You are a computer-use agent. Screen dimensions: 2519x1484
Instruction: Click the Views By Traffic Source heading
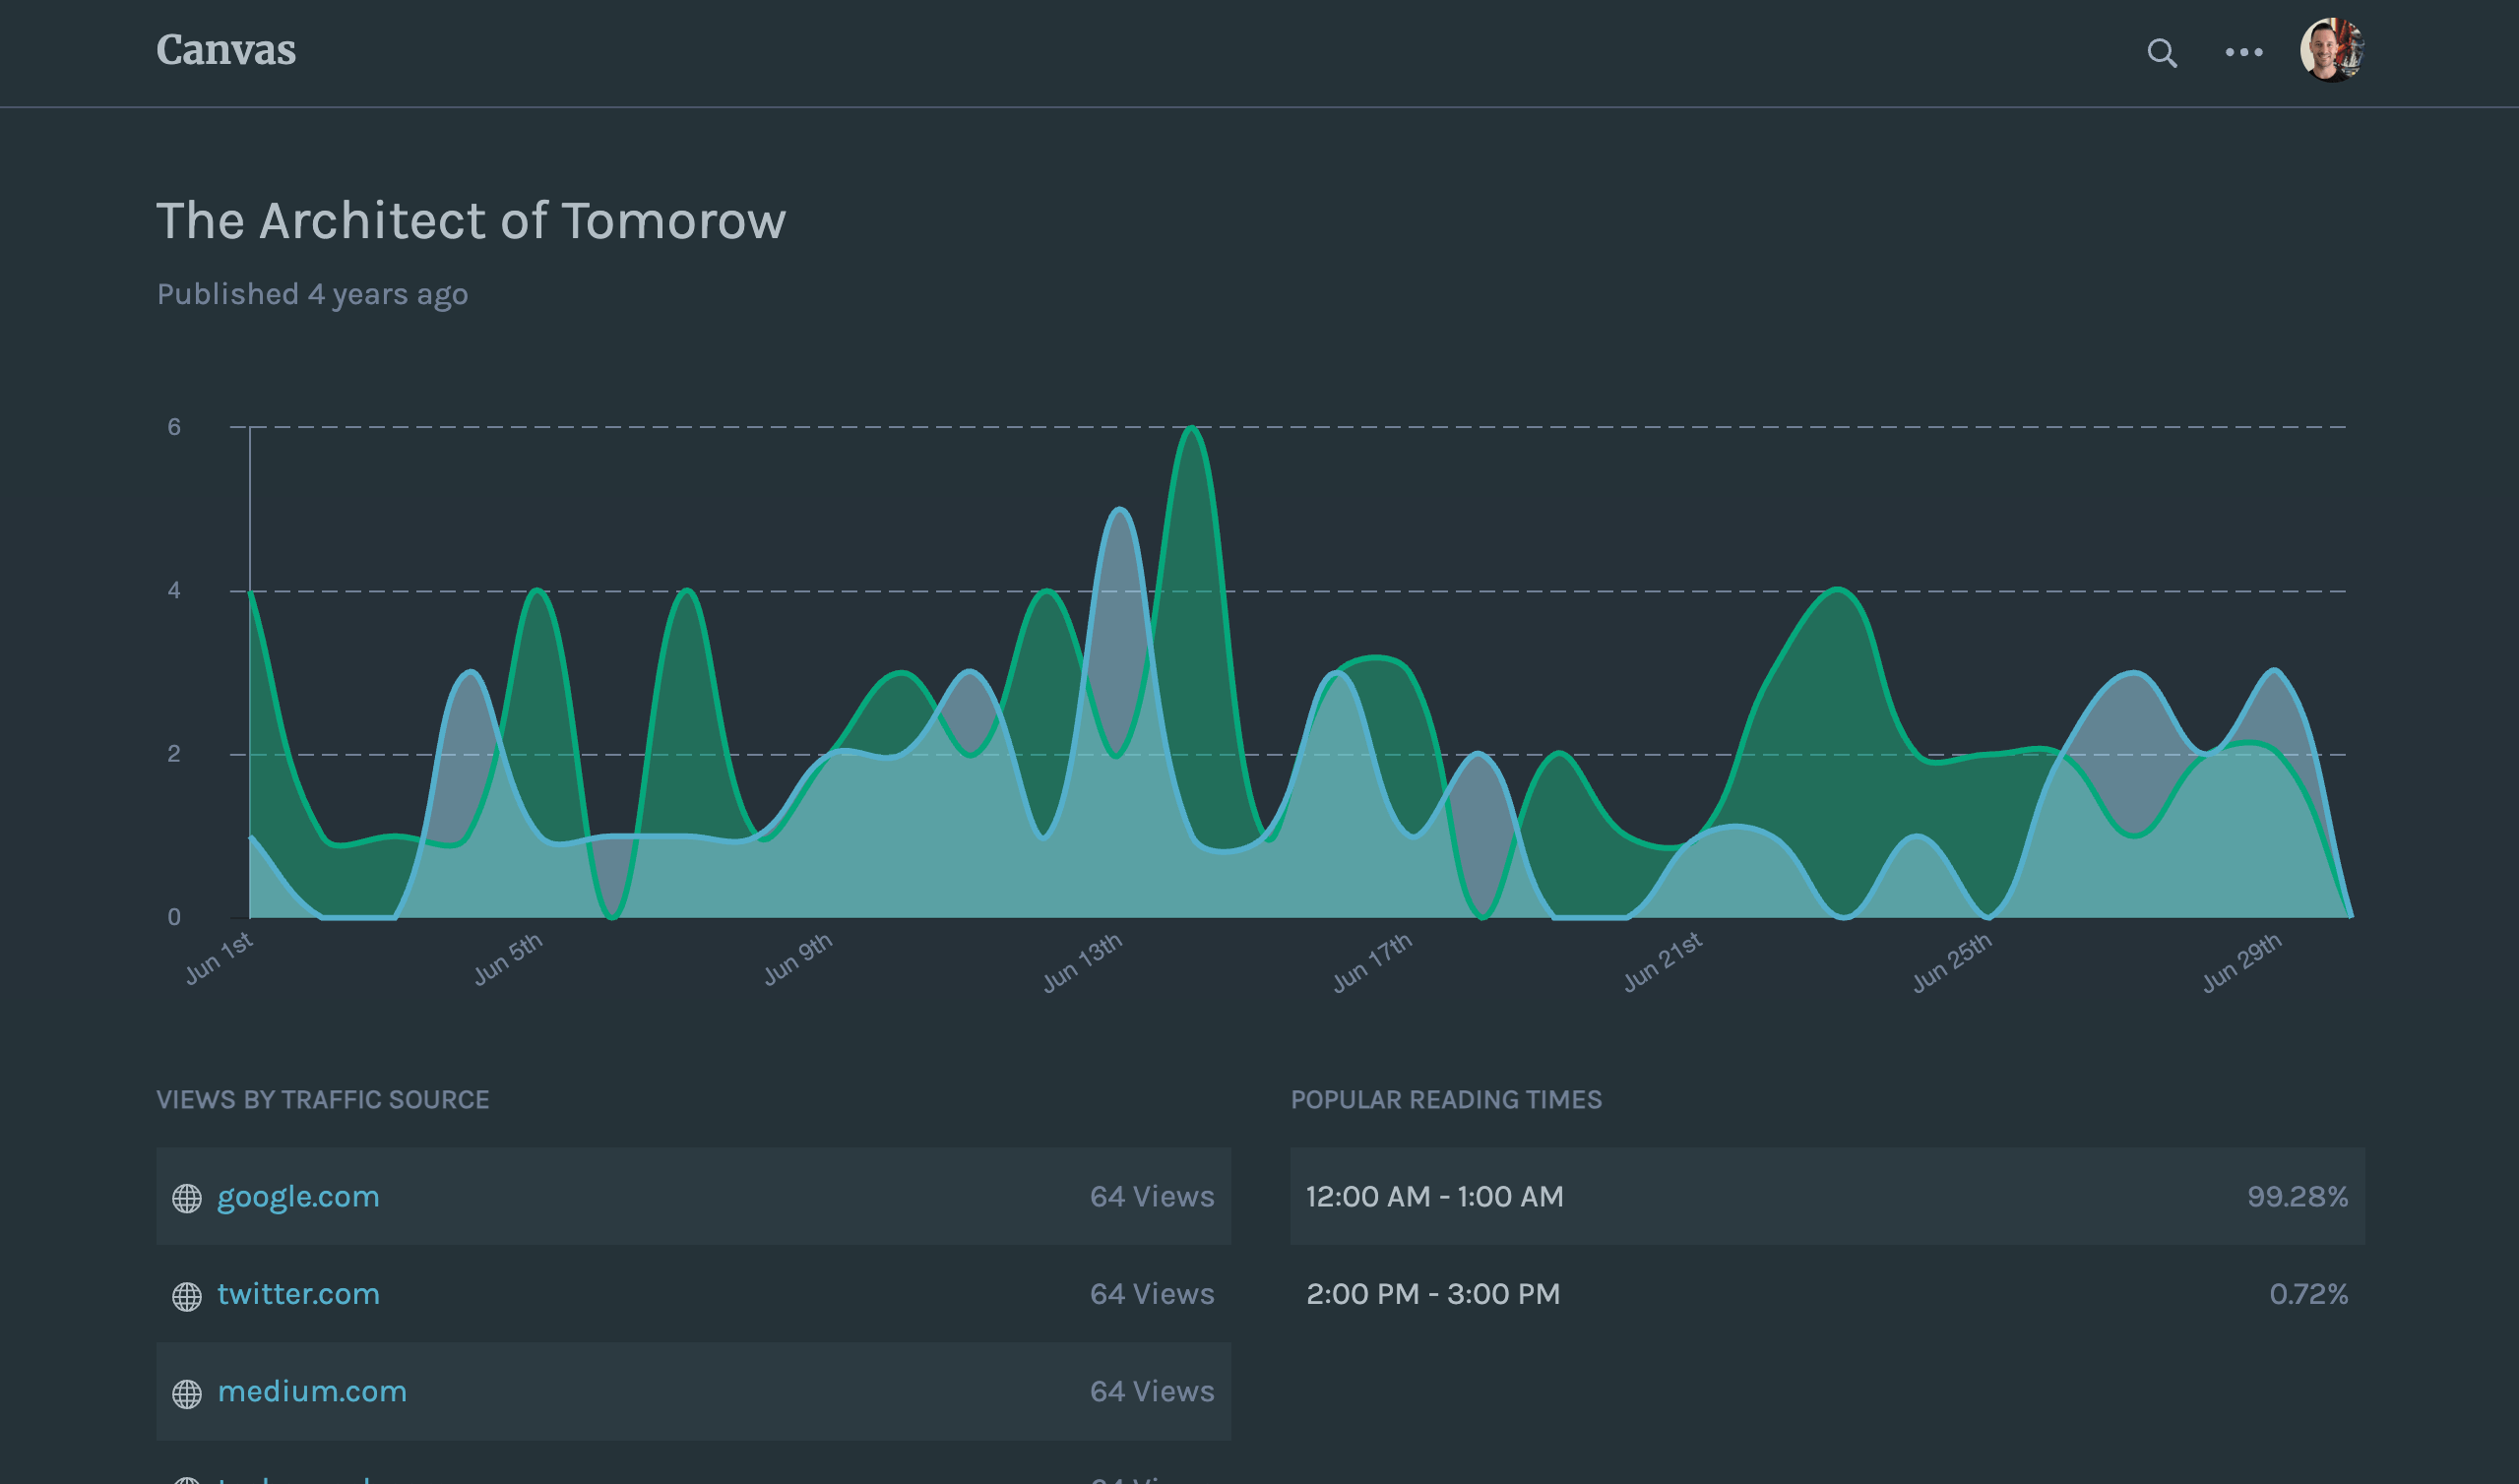click(322, 1099)
